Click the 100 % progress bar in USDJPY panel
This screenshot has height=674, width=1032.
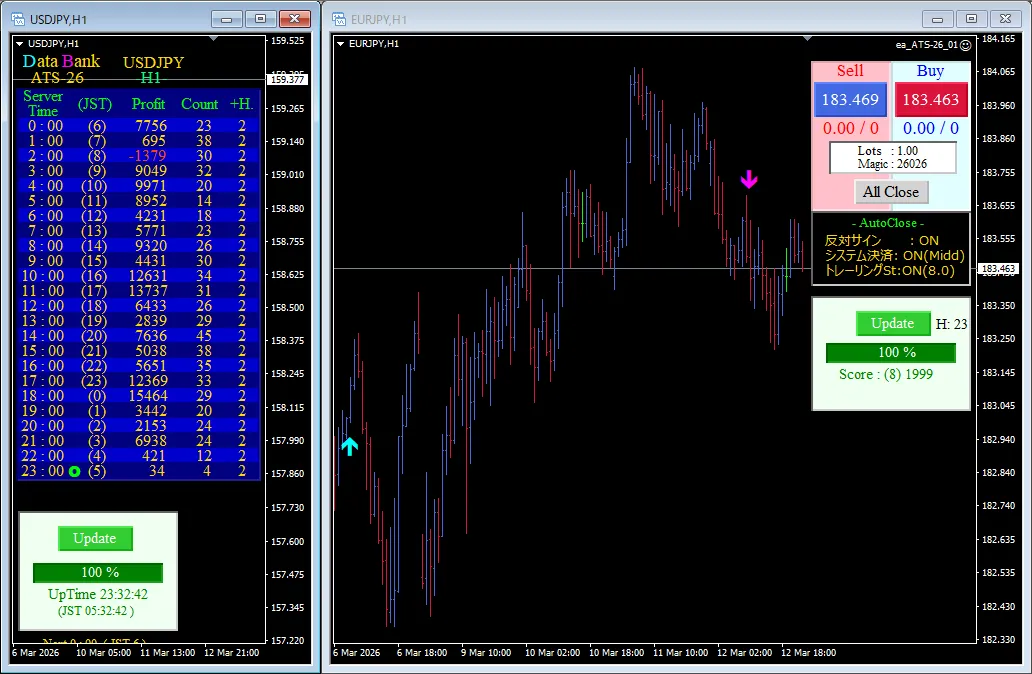(x=98, y=573)
